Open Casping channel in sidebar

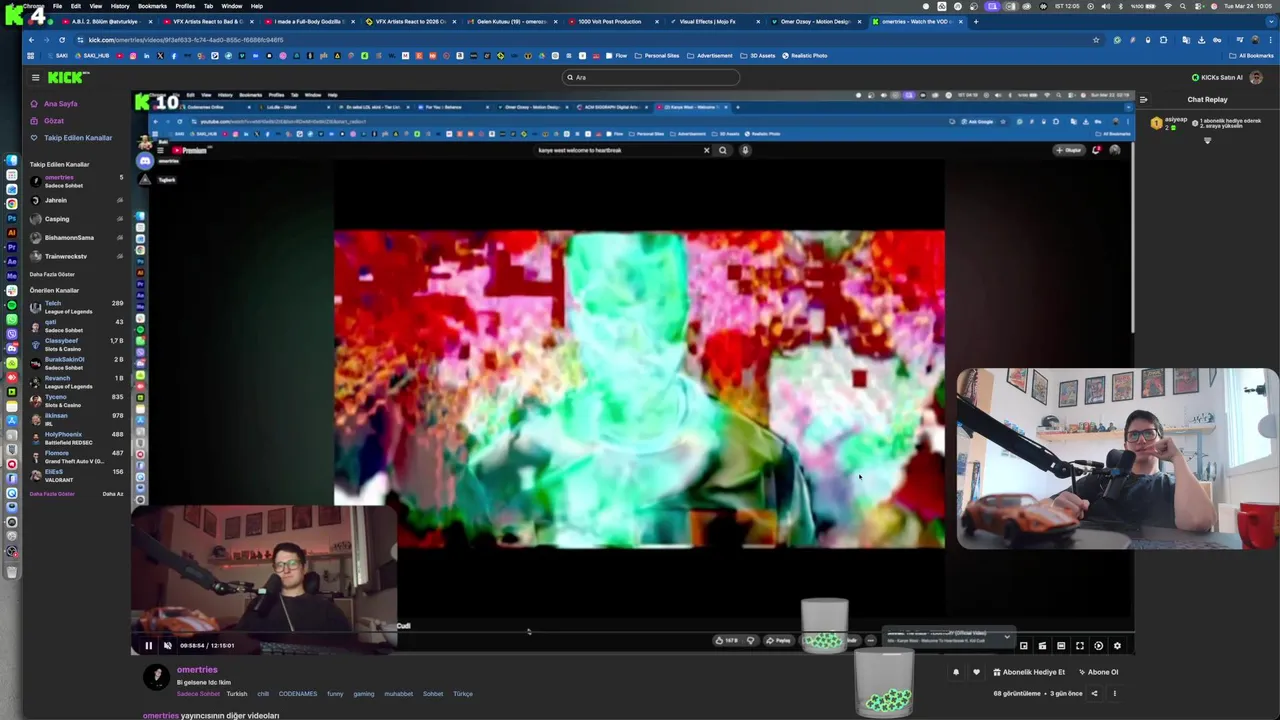77,219
